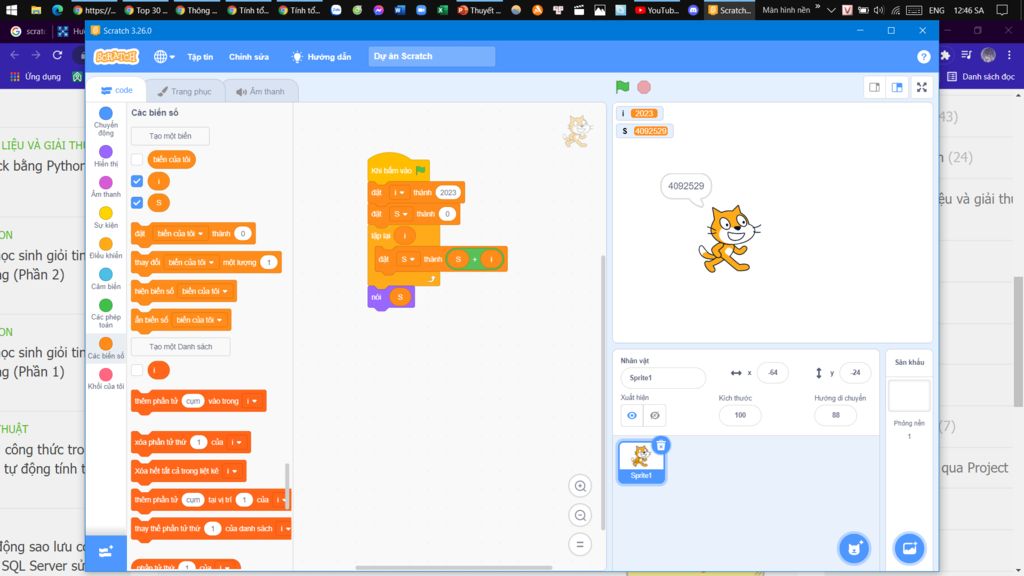Click the Scratch logo

[x=116, y=57]
